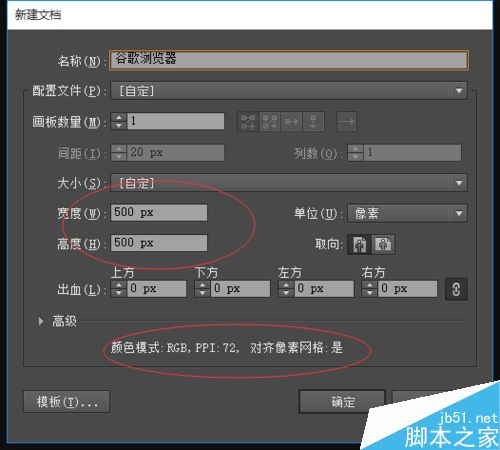Screen dimensions: 500x450
Task: Click the 下方 bottom bleed field
Action: click(241, 289)
